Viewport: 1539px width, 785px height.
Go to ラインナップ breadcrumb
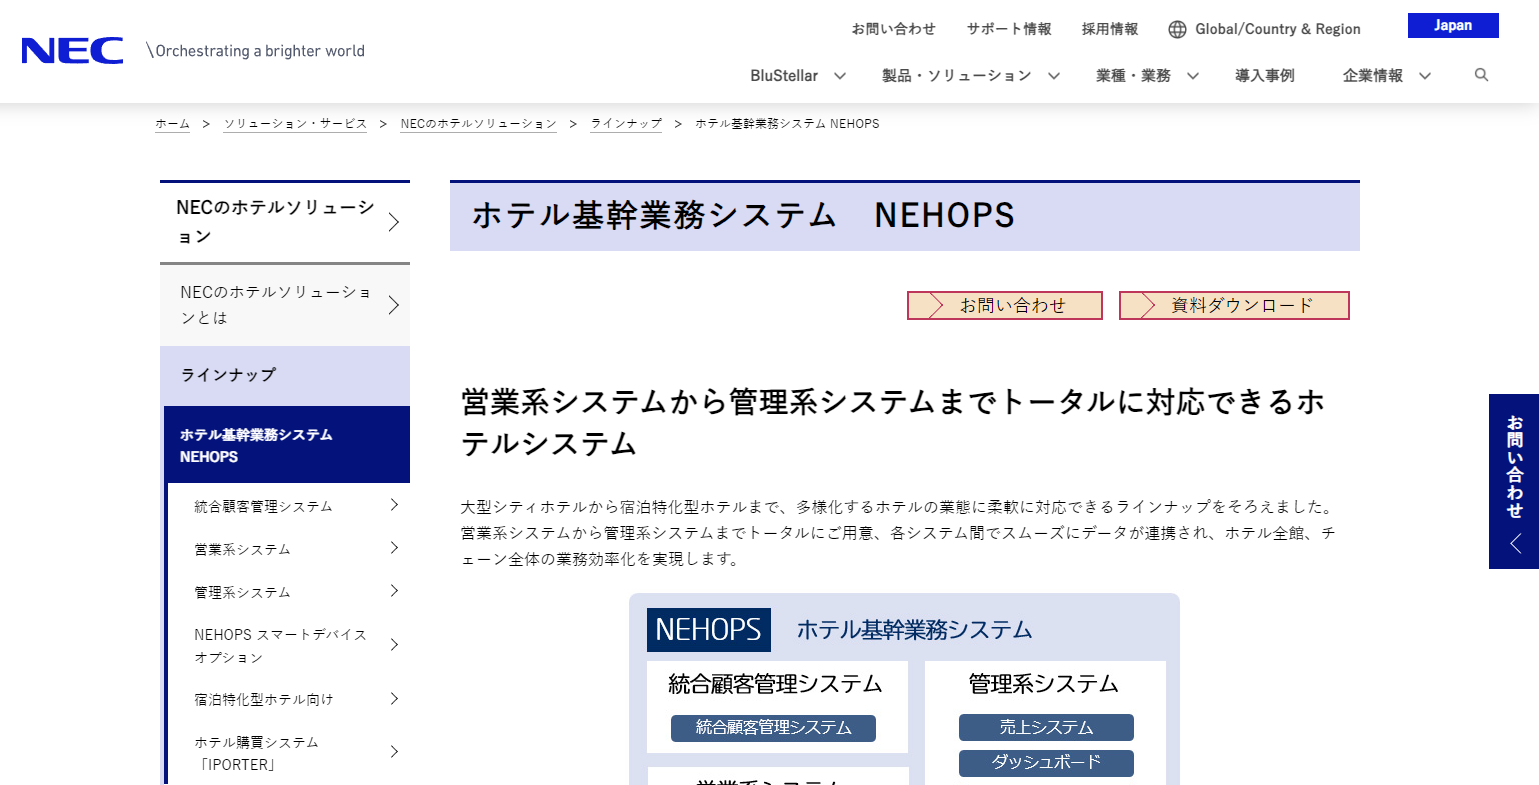(x=626, y=124)
